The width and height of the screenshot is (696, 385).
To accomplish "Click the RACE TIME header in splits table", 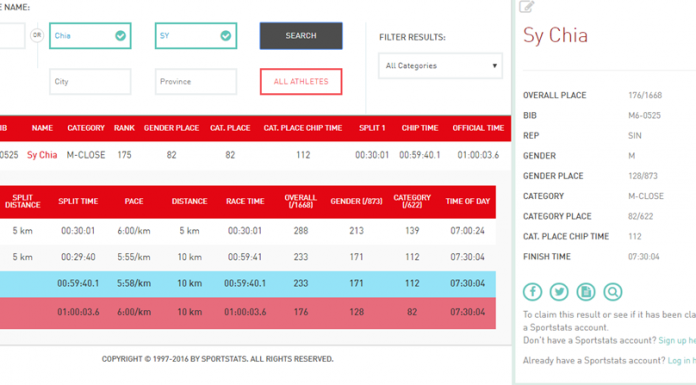I will tap(245, 201).
